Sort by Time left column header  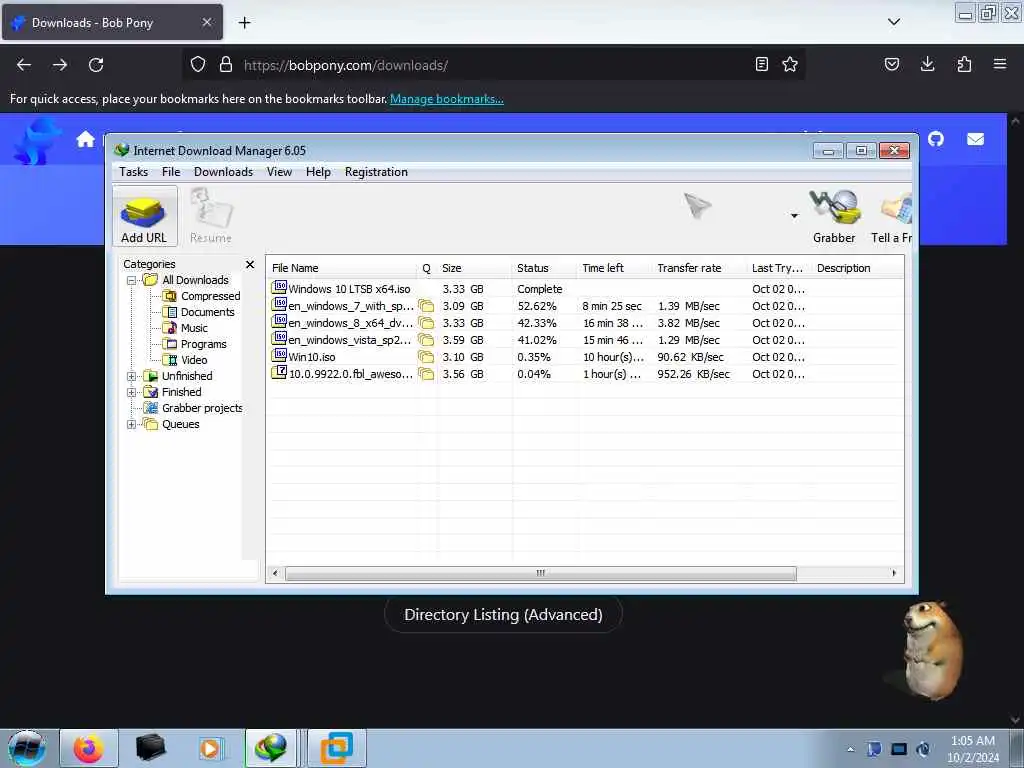614,268
